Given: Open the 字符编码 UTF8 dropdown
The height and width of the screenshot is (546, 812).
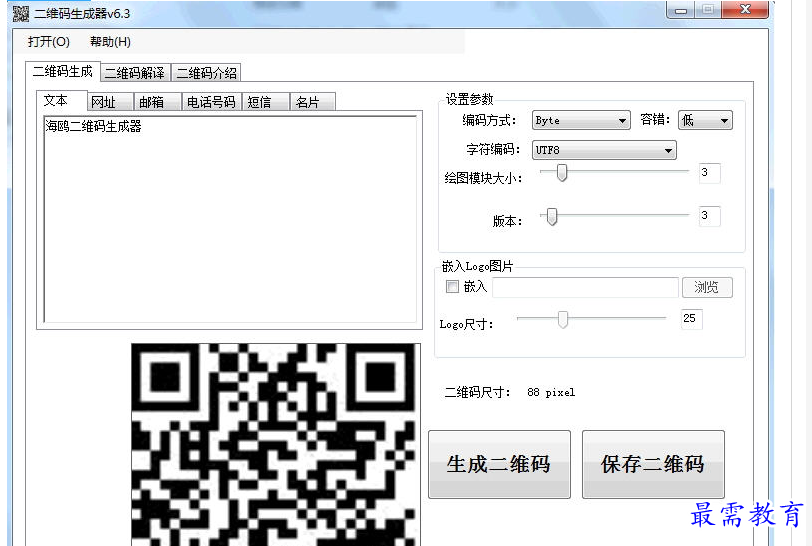Looking at the screenshot, I should click(604, 150).
